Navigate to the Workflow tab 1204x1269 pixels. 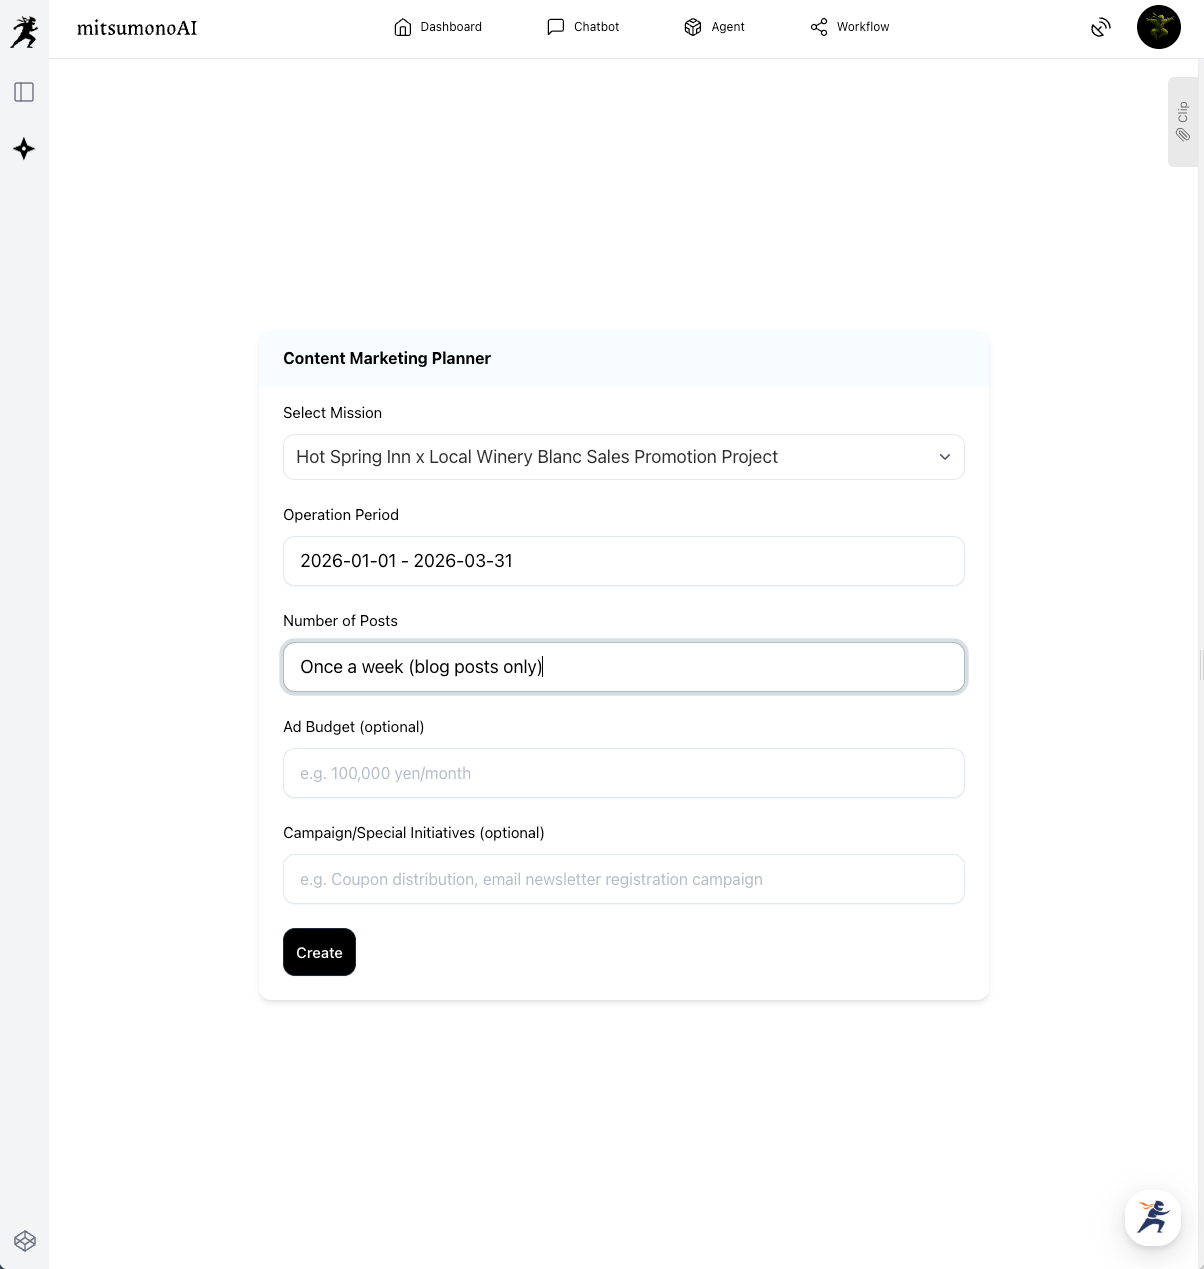tap(850, 27)
